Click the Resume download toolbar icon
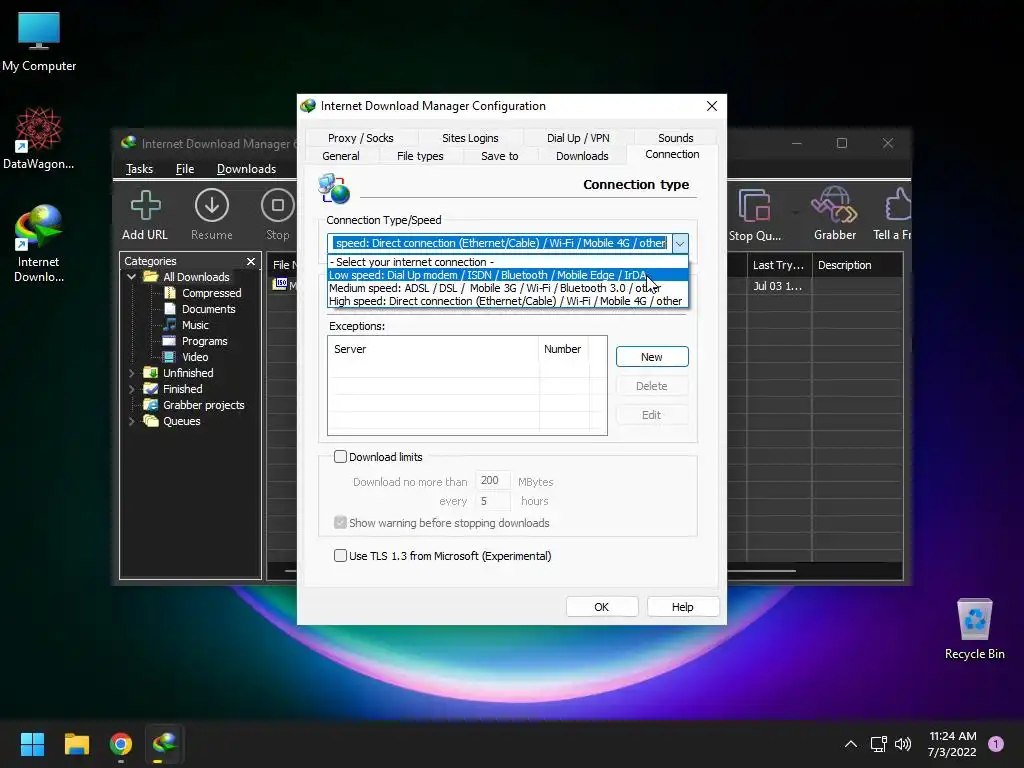Screen dimensions: 1024x768 point(212,206)
